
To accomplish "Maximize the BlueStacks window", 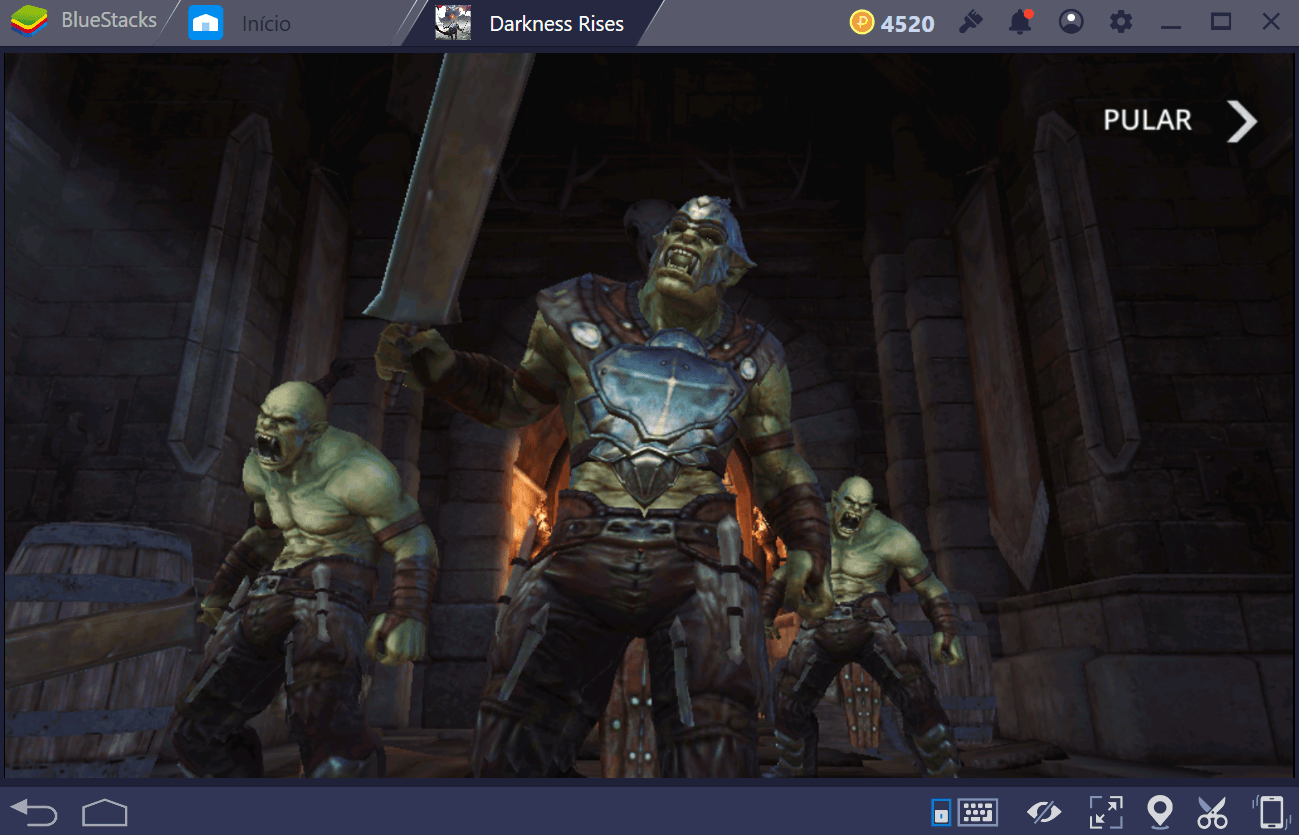I will click(1221, 22).
